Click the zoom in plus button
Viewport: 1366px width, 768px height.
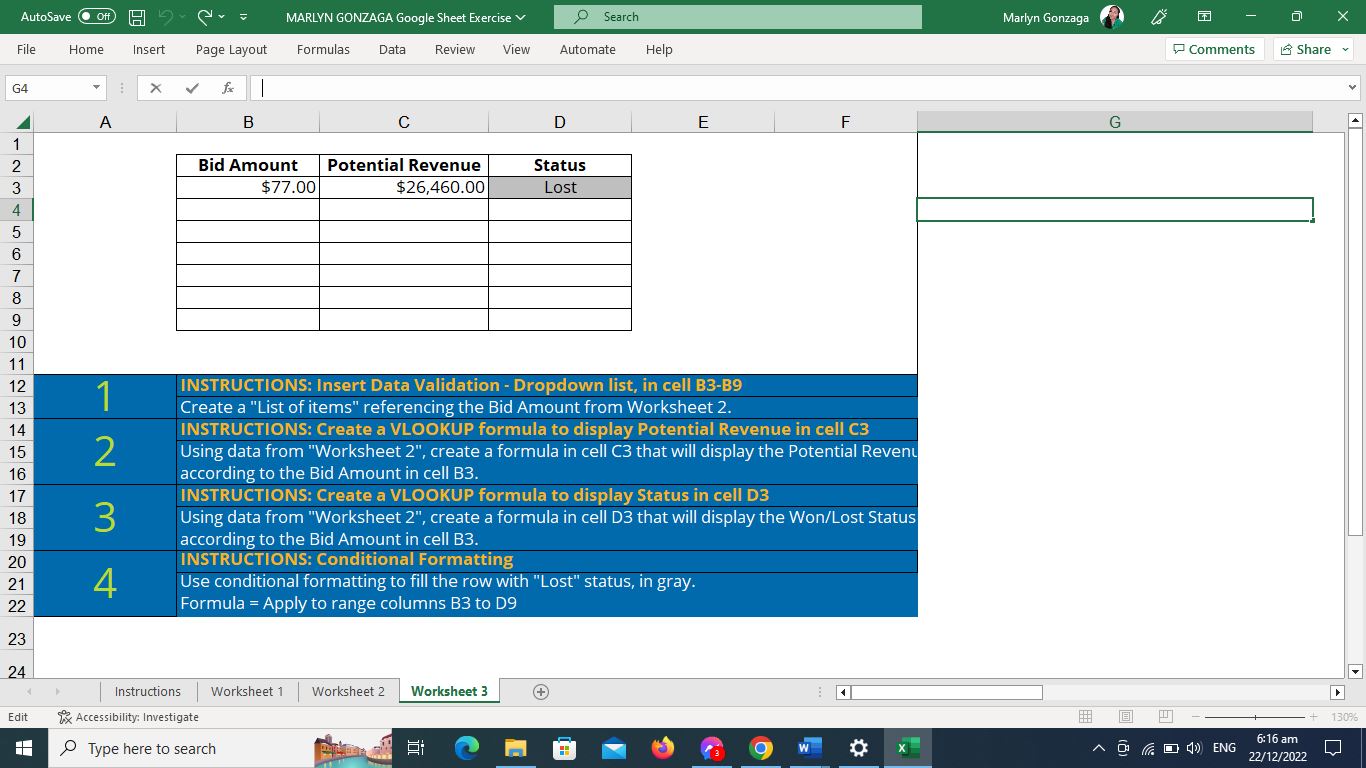(x=1313, y=717)
